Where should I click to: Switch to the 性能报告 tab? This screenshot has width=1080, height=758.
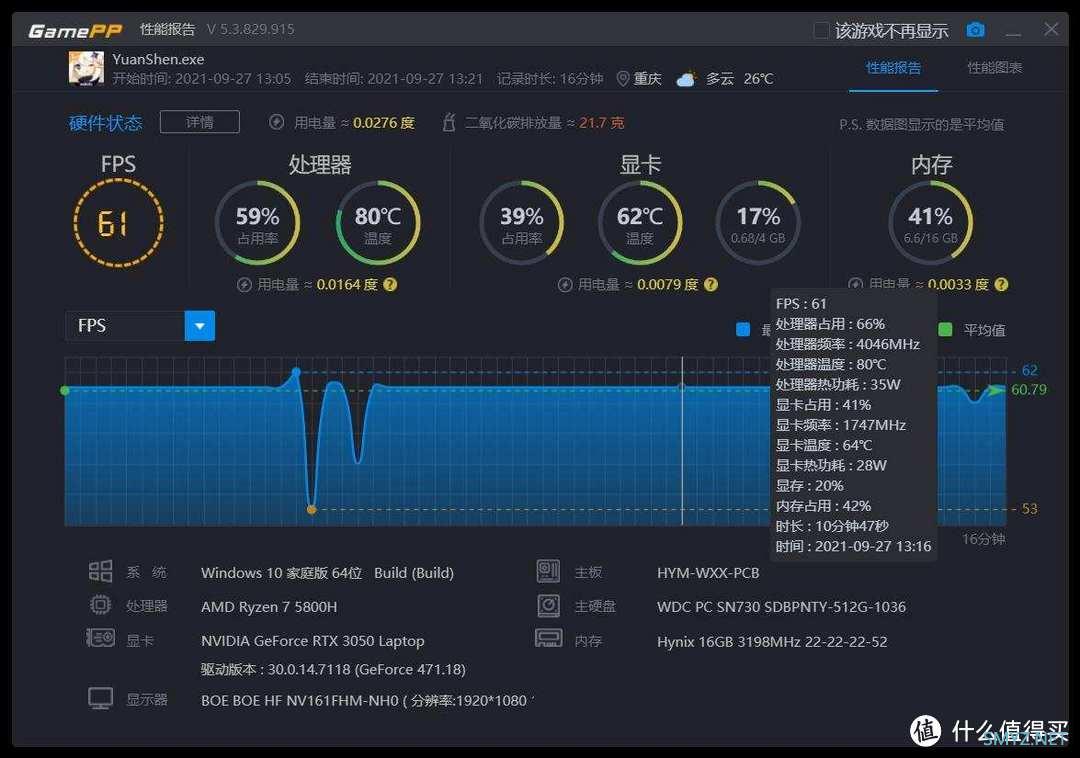893,67
